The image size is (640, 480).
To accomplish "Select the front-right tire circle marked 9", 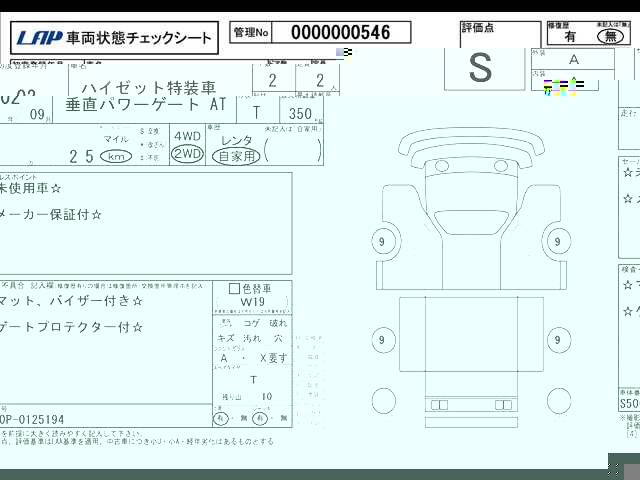I will 558,241.
